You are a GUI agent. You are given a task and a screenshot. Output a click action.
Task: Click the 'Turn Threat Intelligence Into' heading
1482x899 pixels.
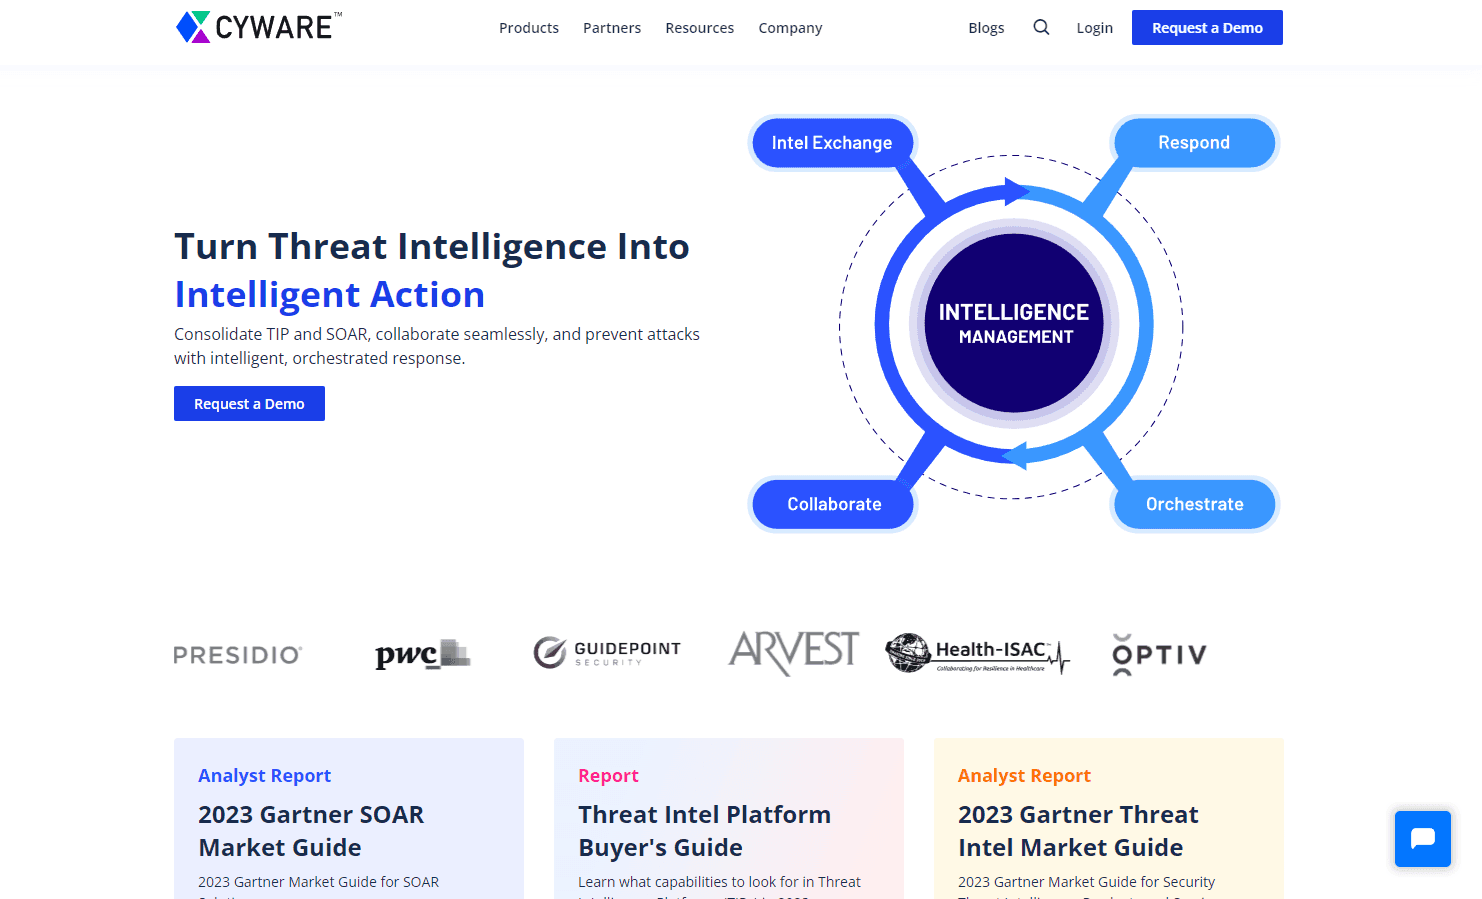[432, 246]
